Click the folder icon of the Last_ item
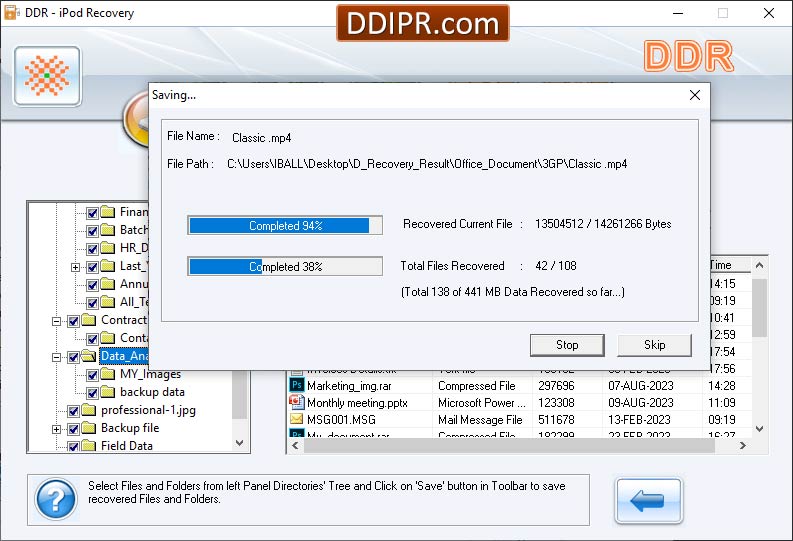Screen dimensions: 793x541 [107, 266]
